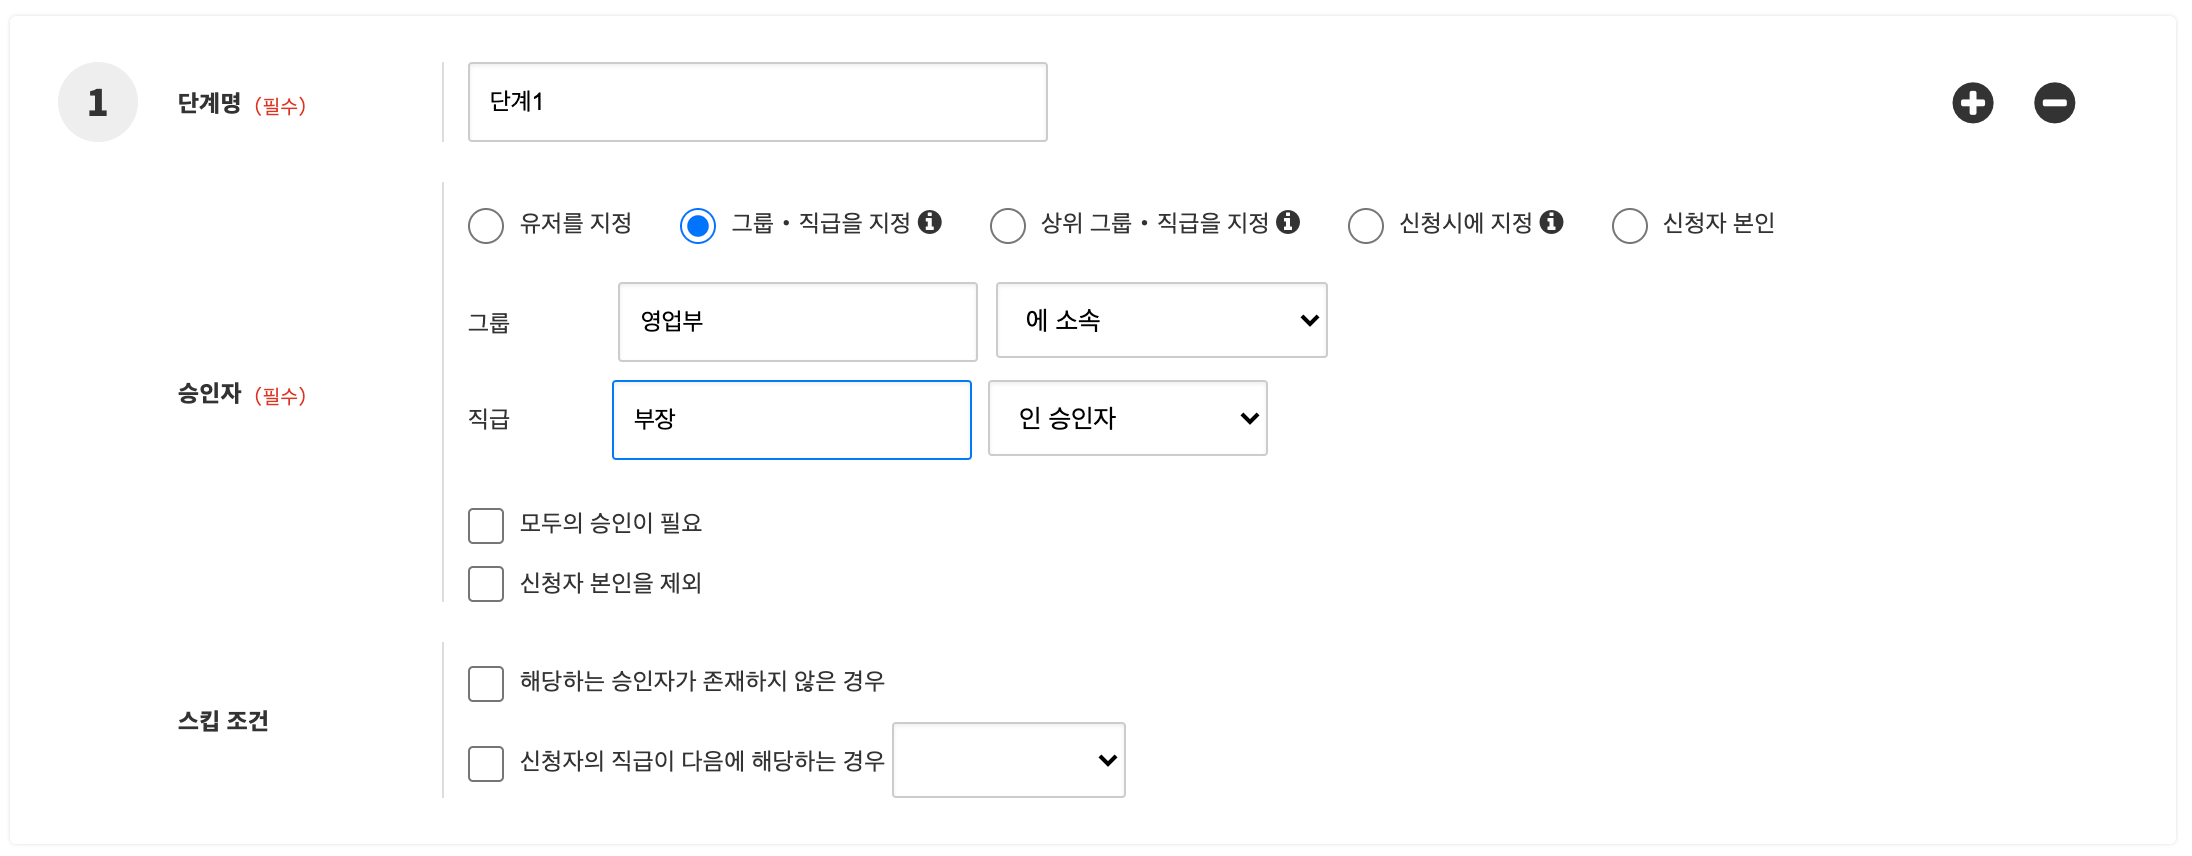Click the 직급 field containing 부장
2192x856 pixels.
pos(791,420)
